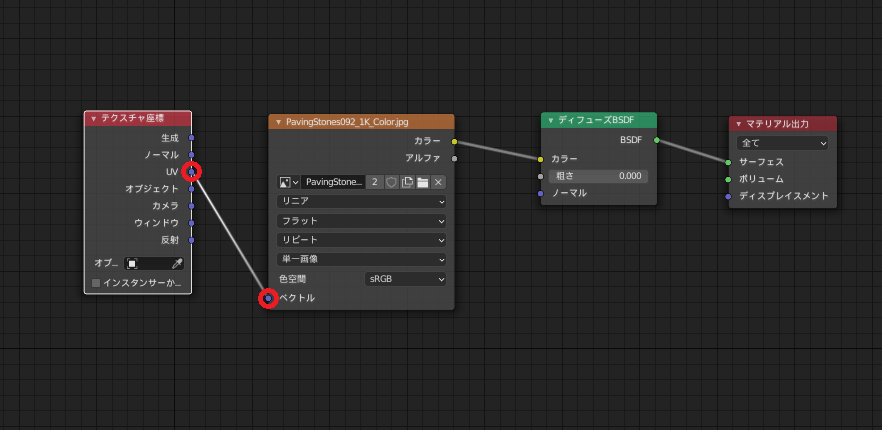Click the 粗さ 0.000 slider

(x=598, y=176)
